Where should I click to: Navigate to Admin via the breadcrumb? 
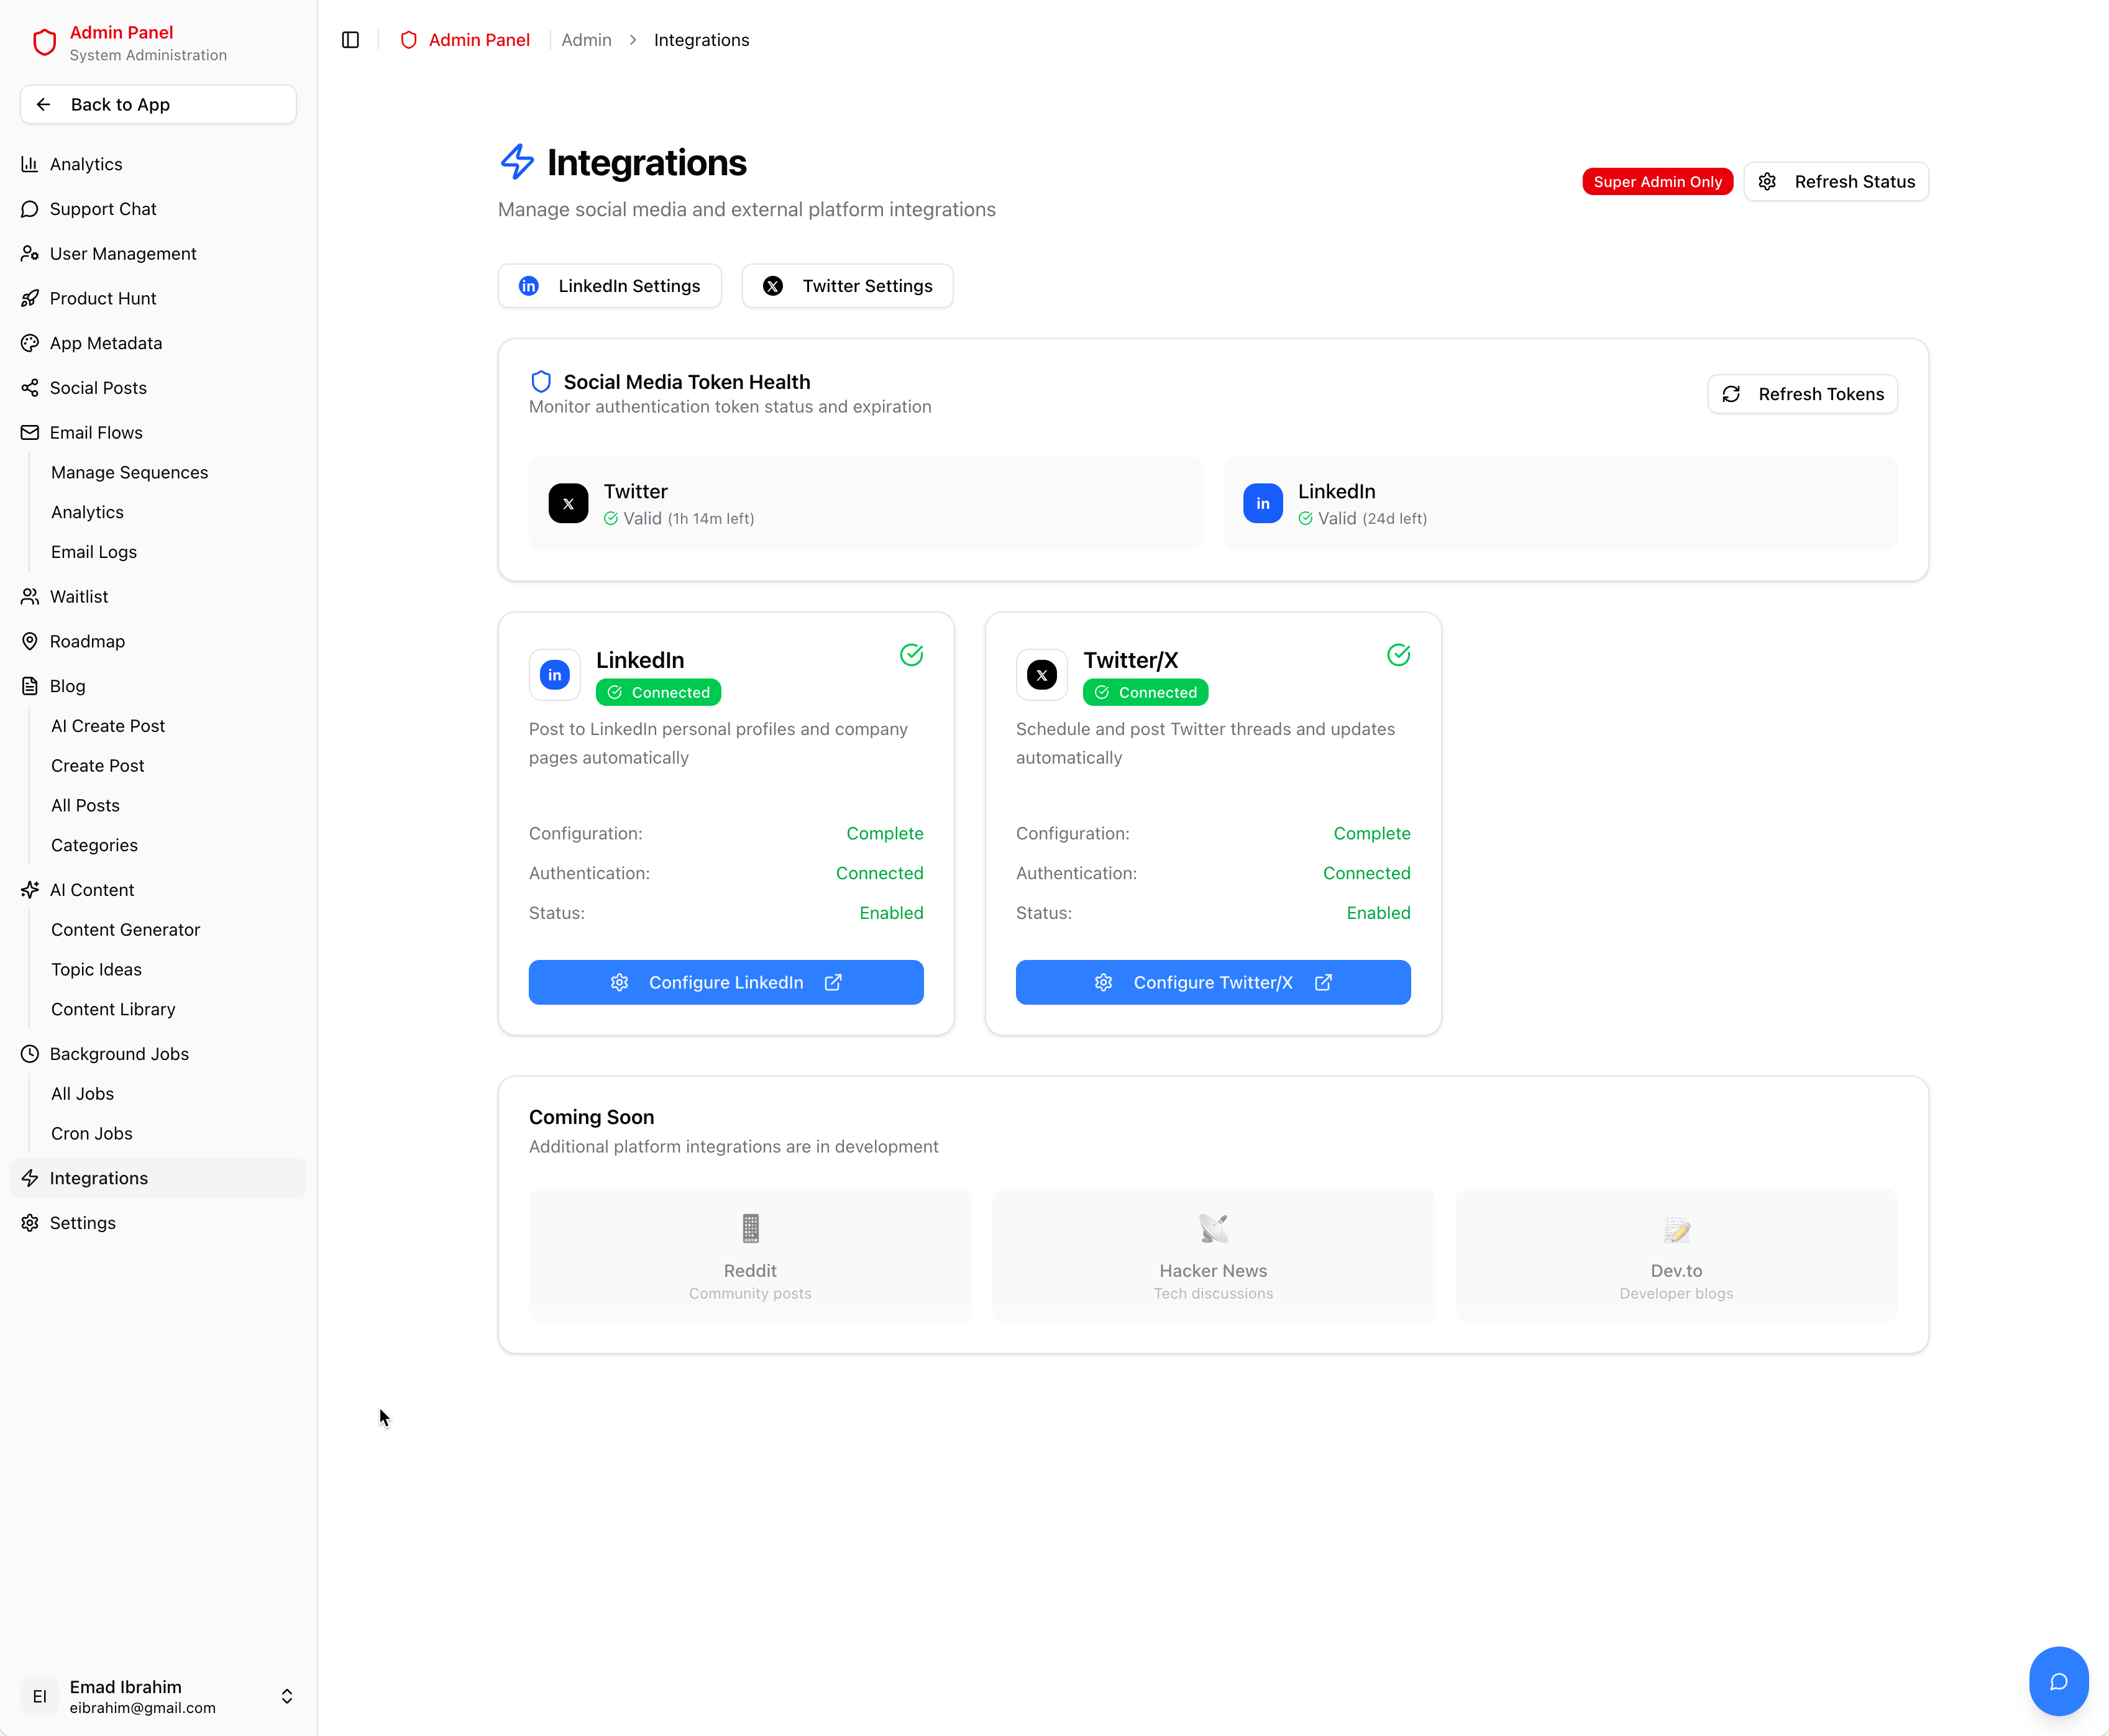tap(586, 40)
